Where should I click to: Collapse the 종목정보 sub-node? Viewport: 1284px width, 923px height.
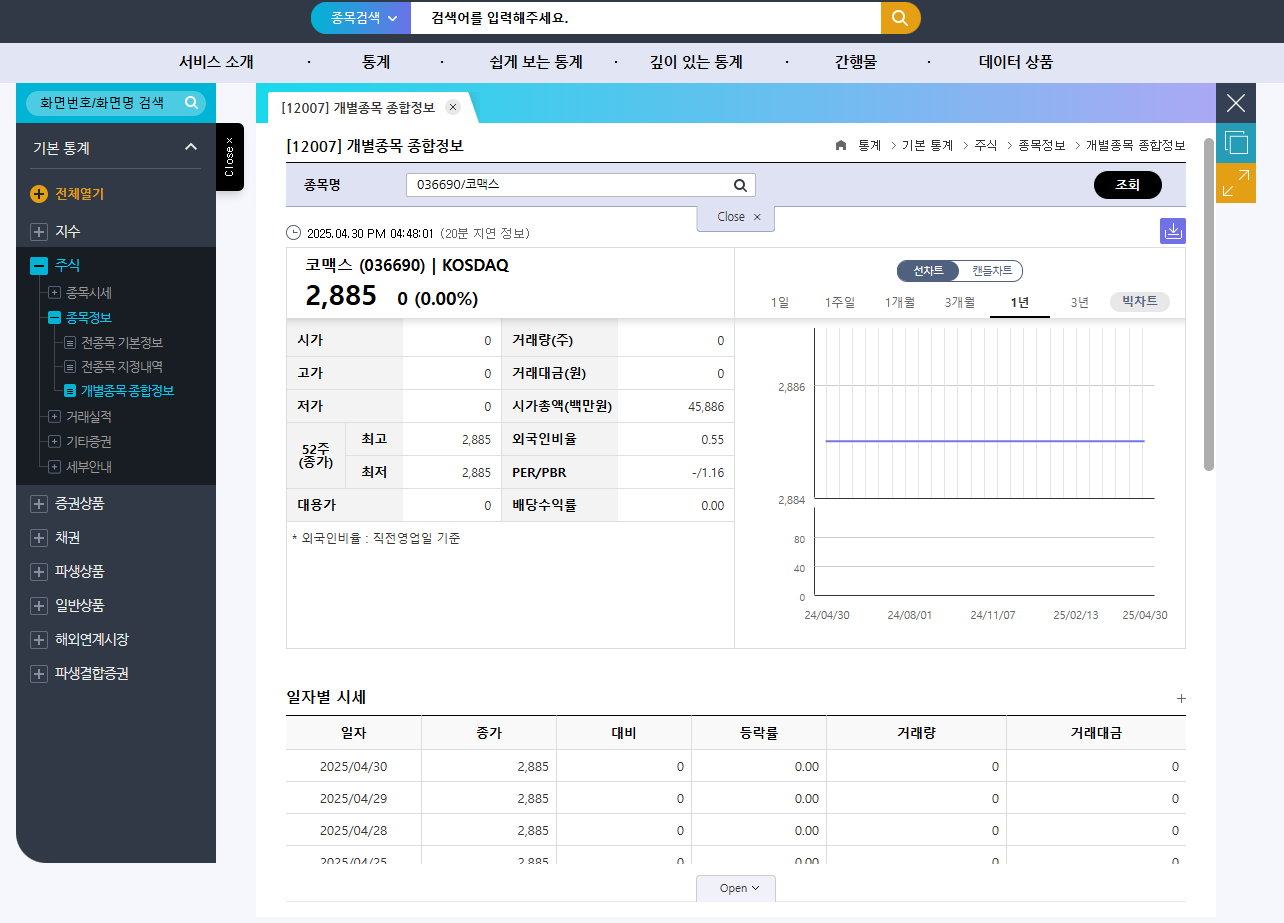[x=55, y=318]
